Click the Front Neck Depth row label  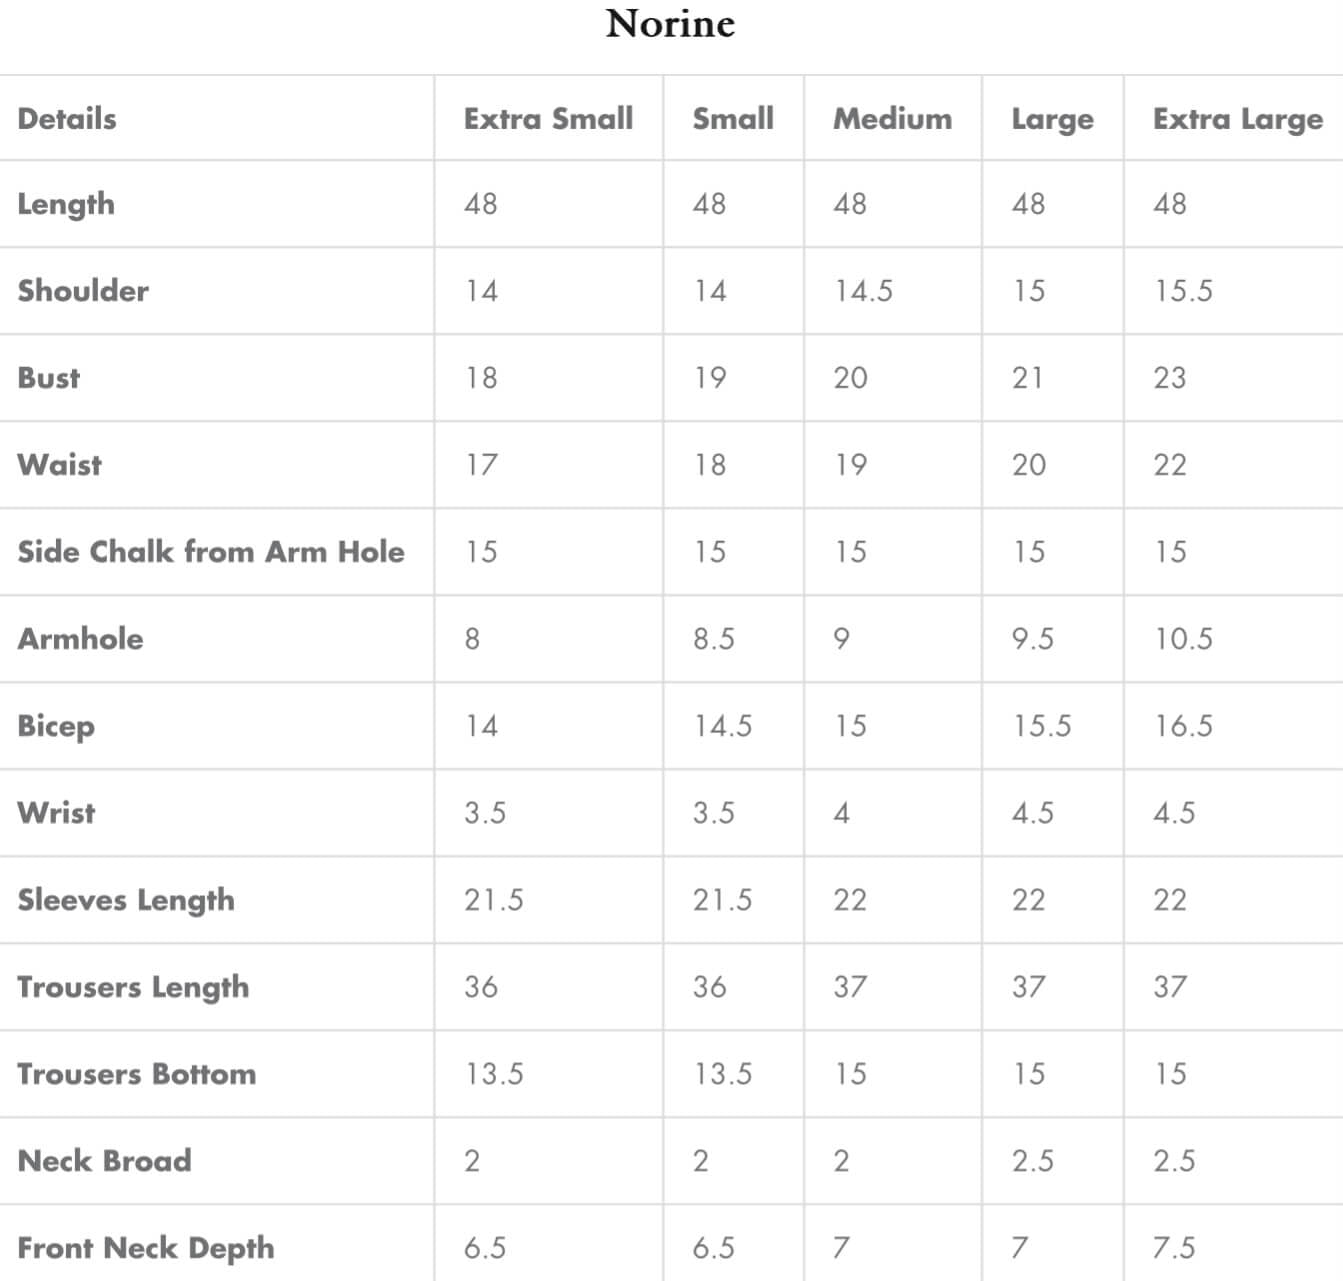click(x=146, y=1248)
